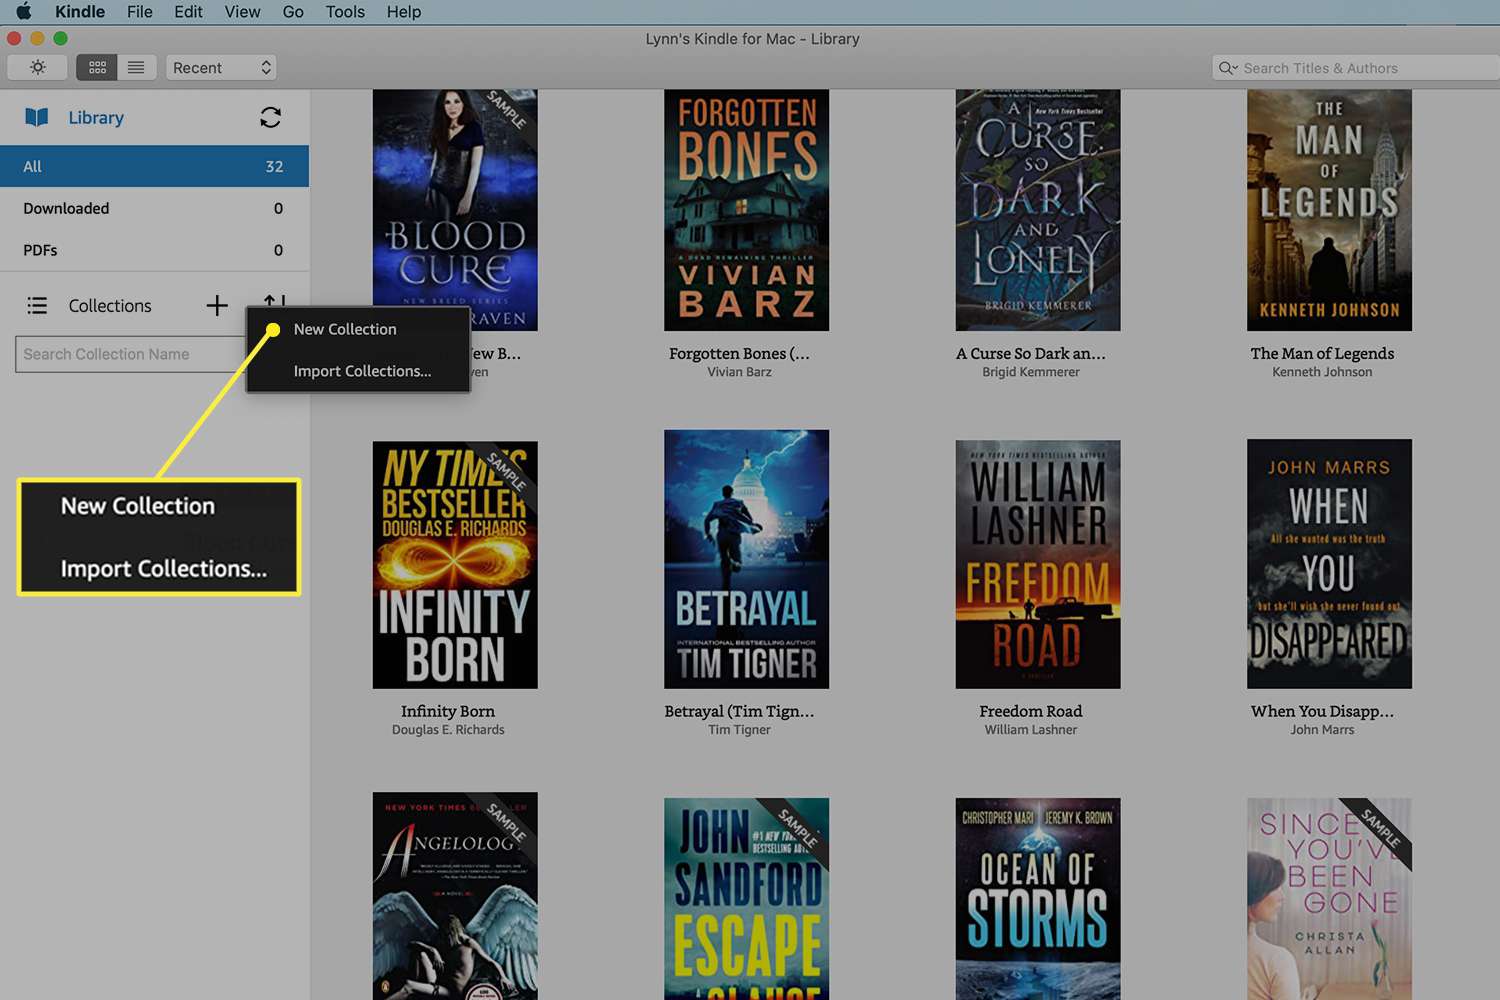Viewport: 1500px width, 1000px height.
Task: Click the Library heading link
Action: coord(96,117)
